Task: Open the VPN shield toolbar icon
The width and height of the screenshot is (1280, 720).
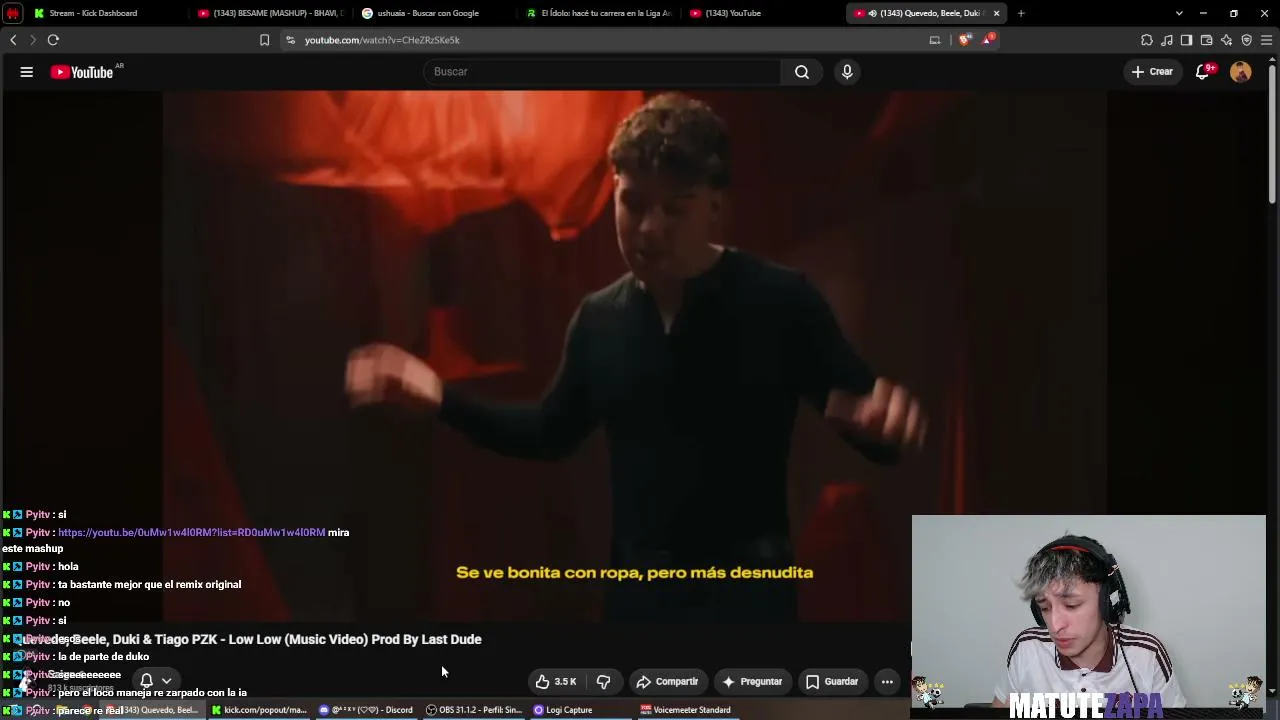Action: pyautogui.click(x=1247, y=40)
